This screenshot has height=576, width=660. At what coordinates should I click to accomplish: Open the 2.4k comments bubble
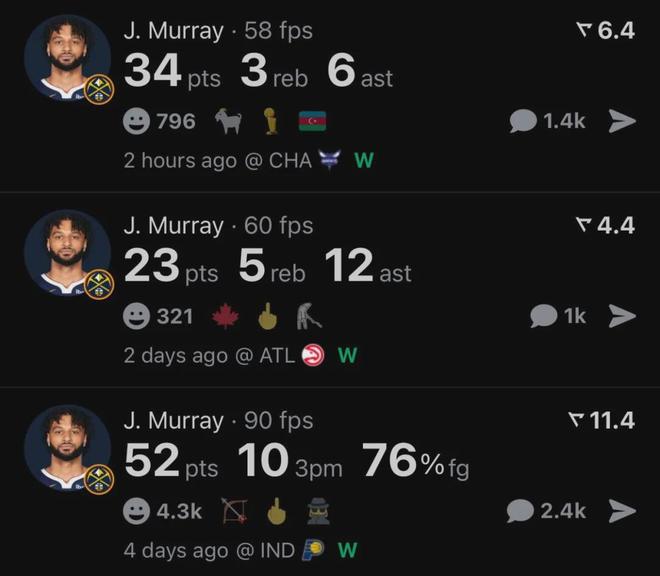(546, 511)
